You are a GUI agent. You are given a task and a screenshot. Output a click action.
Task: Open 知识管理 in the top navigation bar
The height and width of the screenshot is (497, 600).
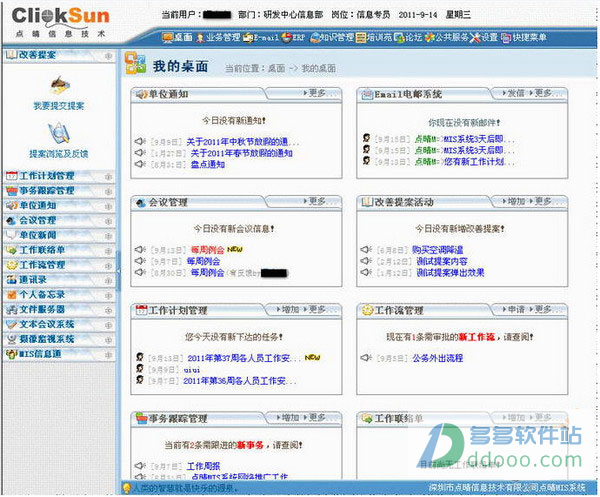pyautogui.click(x=332, y=37)
